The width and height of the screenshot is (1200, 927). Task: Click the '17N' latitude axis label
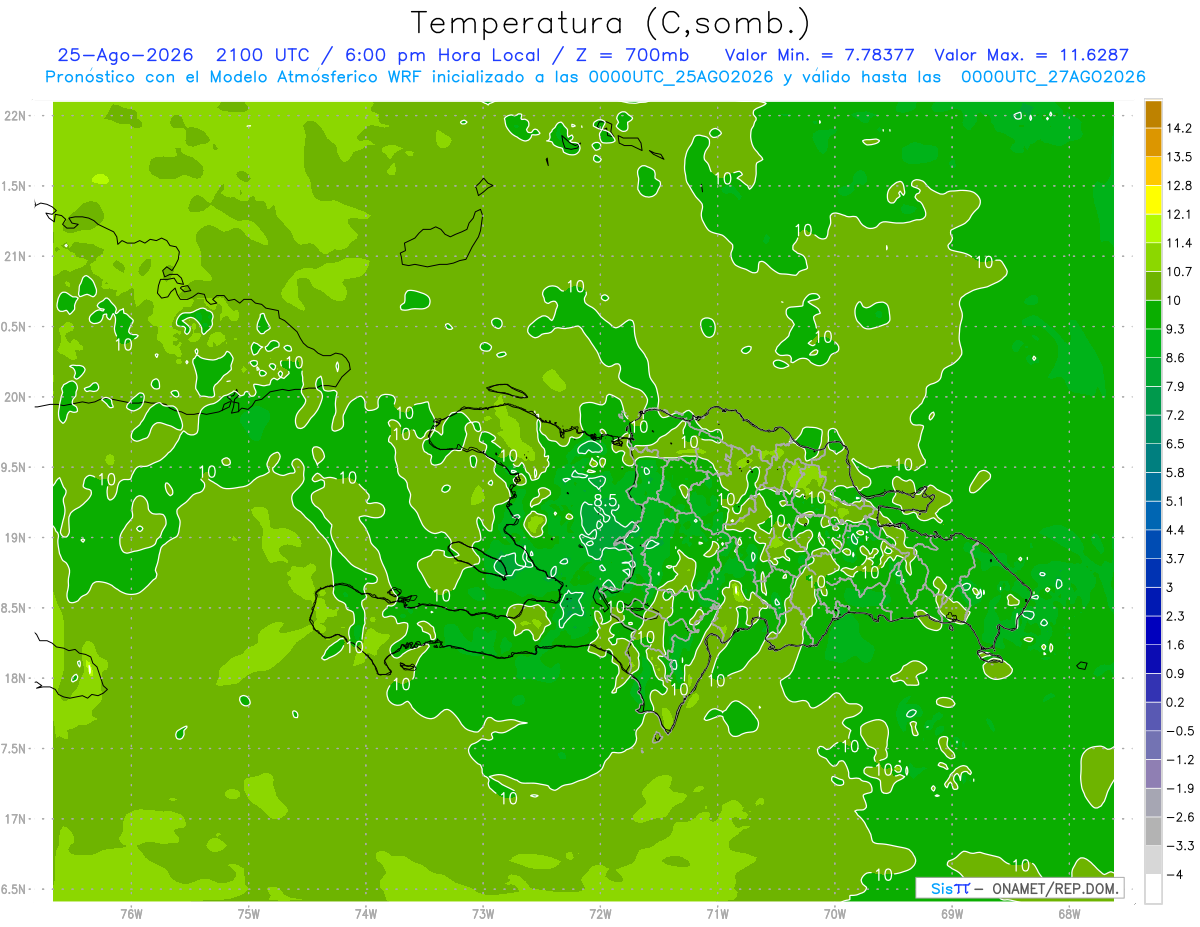click(17, 819)
